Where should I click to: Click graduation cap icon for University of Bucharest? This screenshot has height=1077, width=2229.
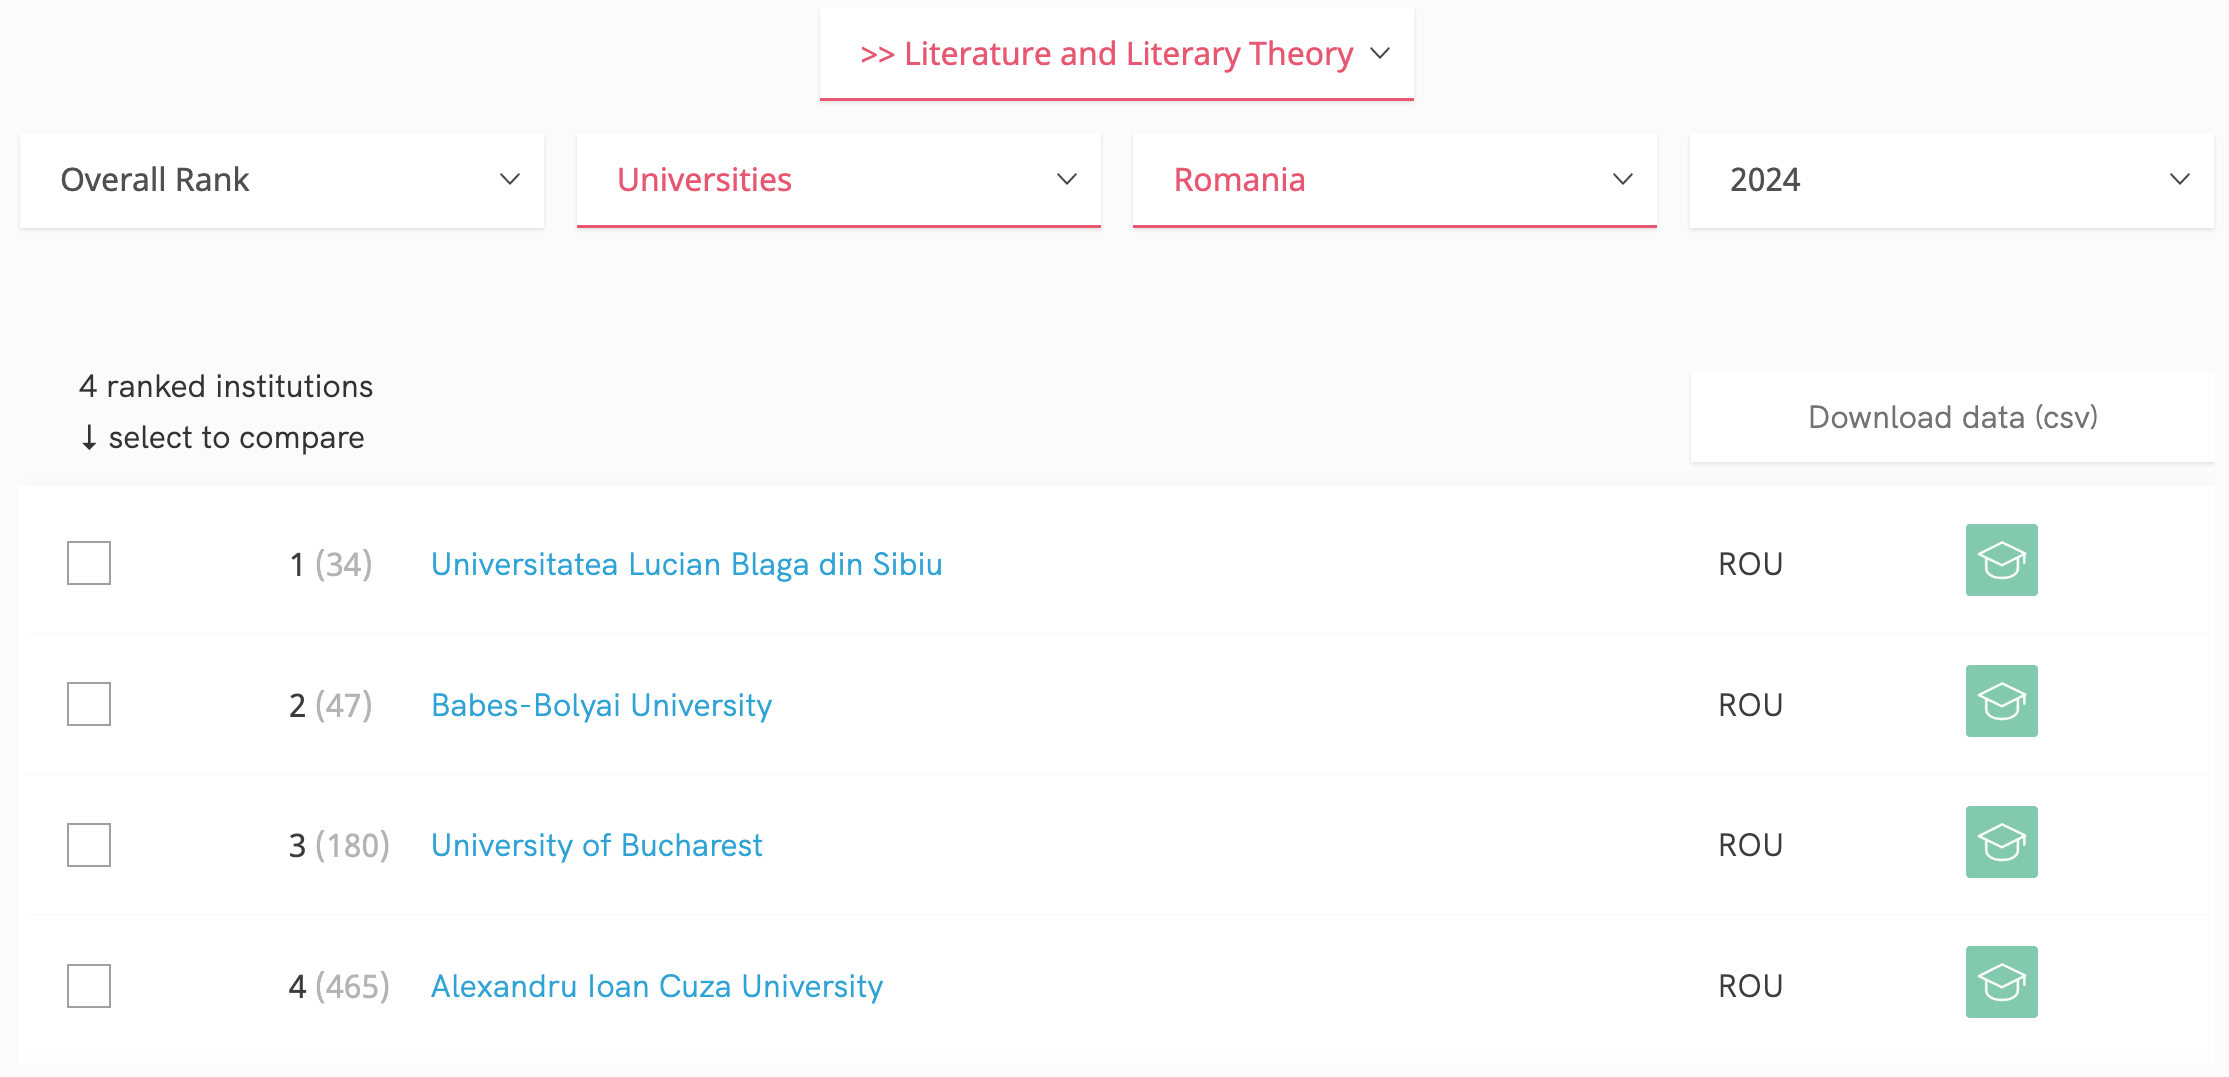tap(2001, 842)
